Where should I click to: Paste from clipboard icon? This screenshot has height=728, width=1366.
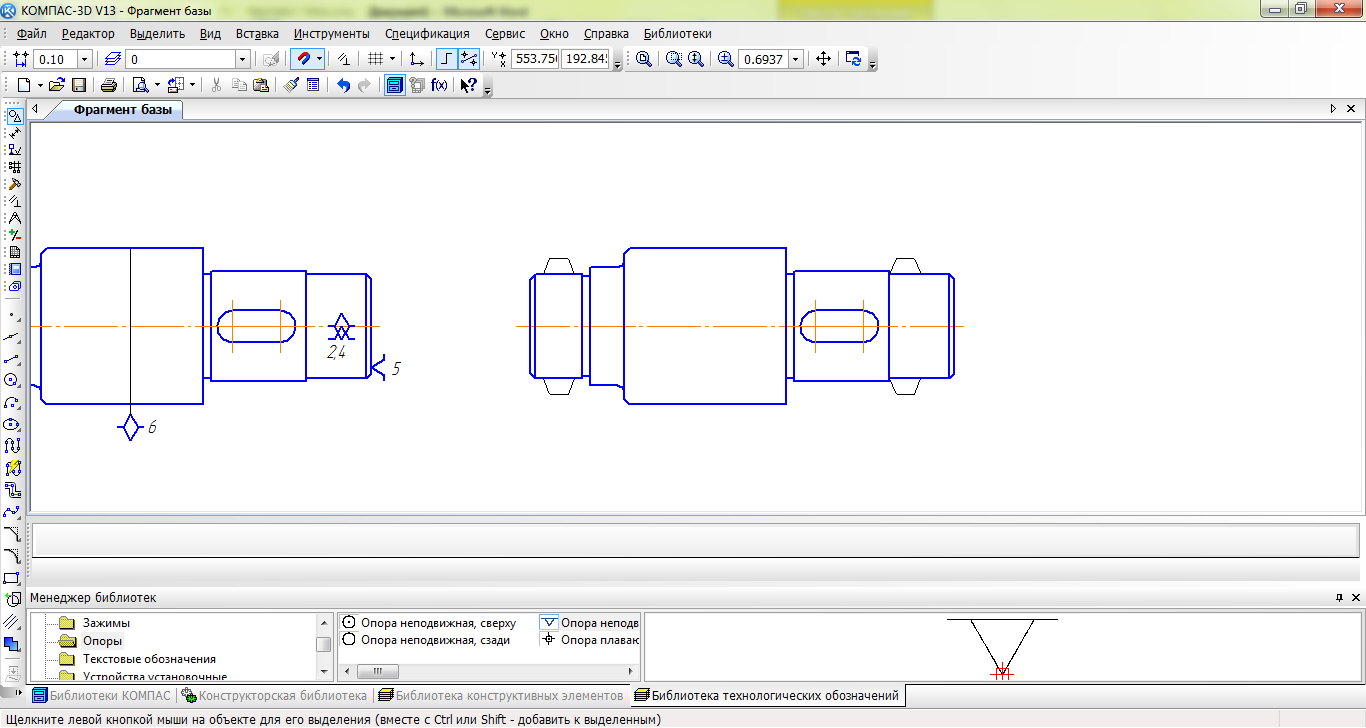(x=260, y=85)
